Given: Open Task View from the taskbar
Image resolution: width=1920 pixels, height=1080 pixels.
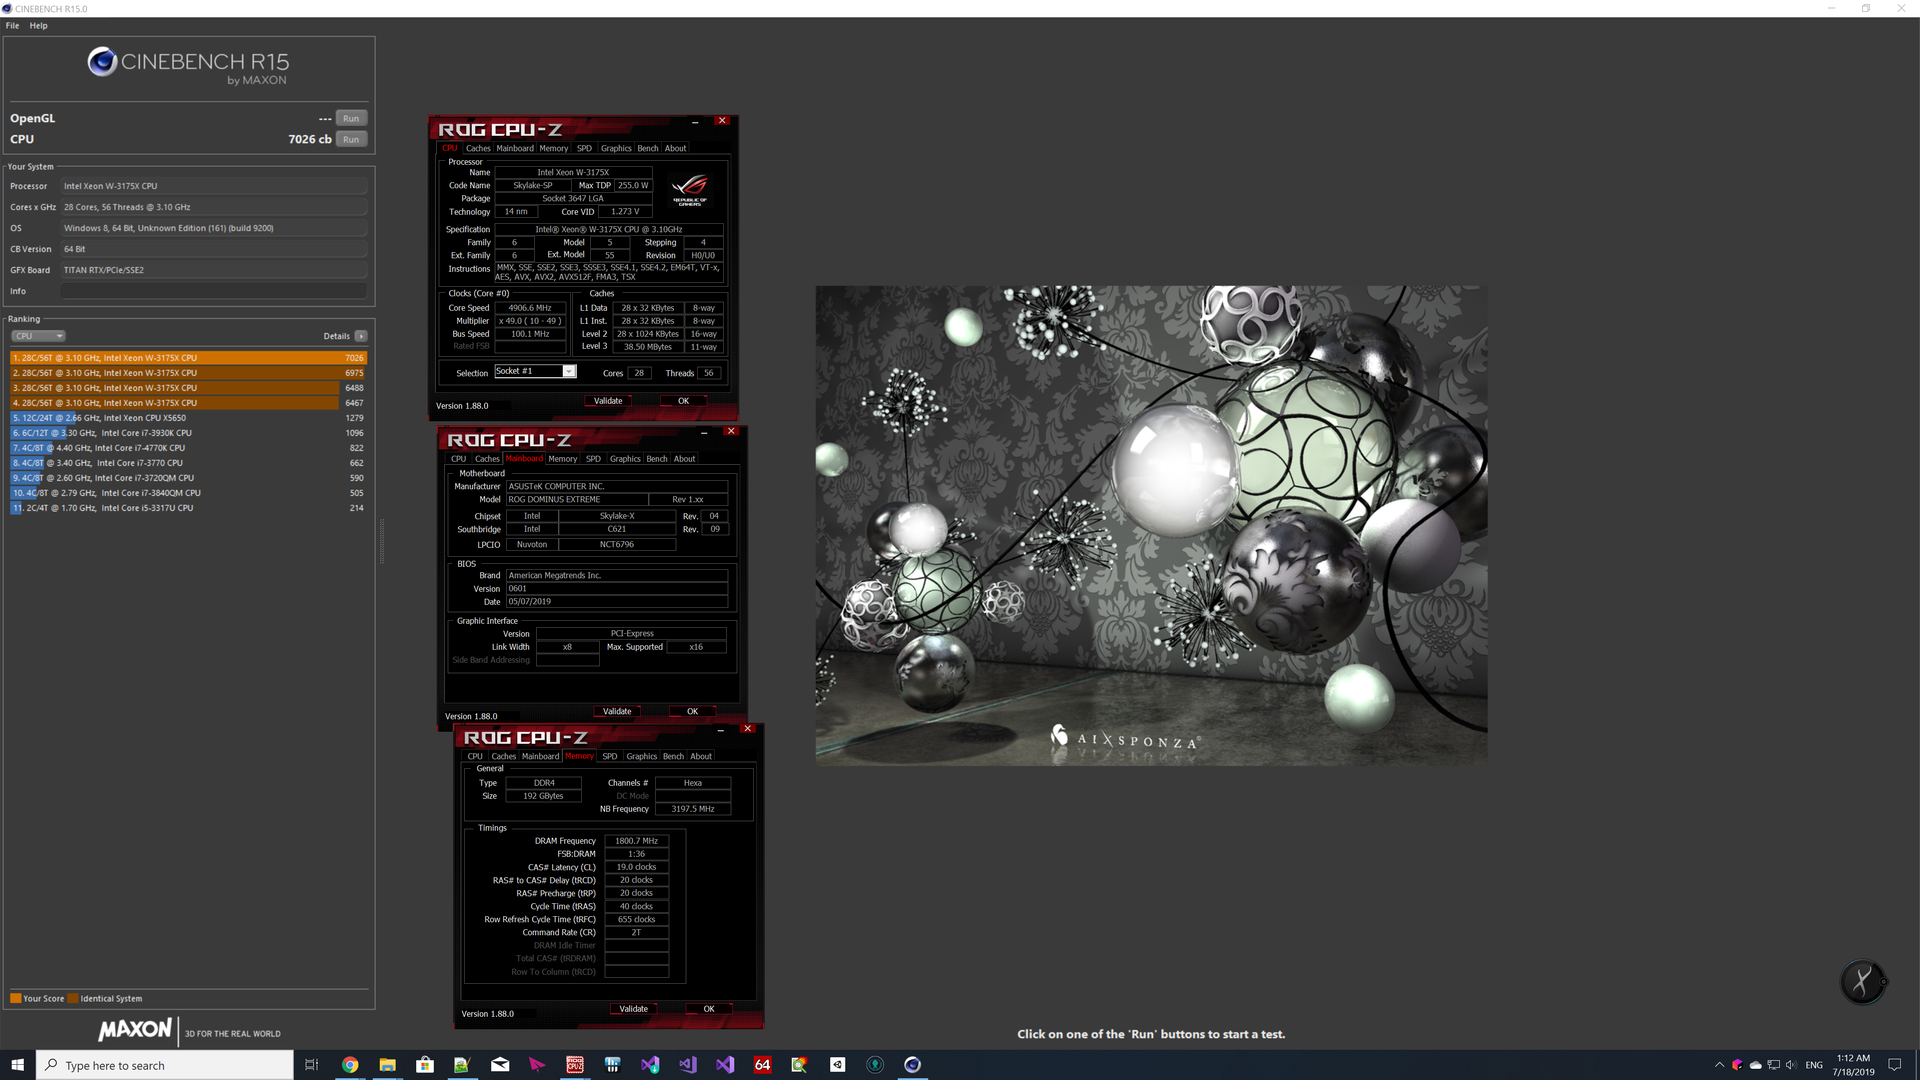Looking at the screenshot, I should coord(311,1065).
